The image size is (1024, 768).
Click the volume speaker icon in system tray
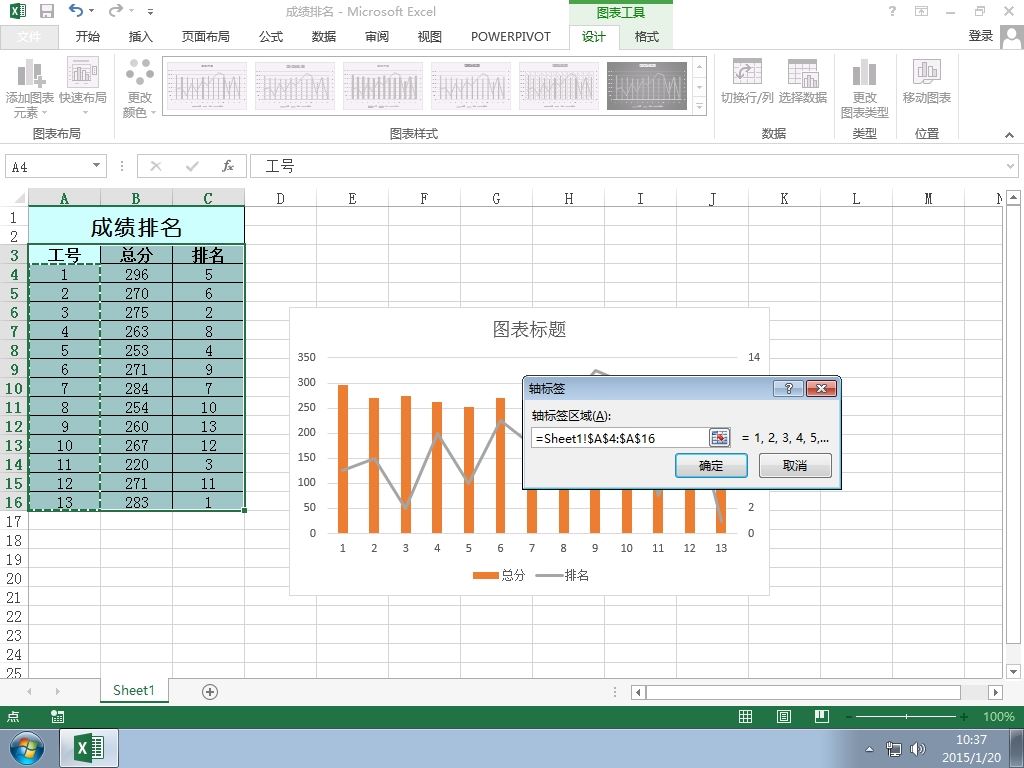918,749
